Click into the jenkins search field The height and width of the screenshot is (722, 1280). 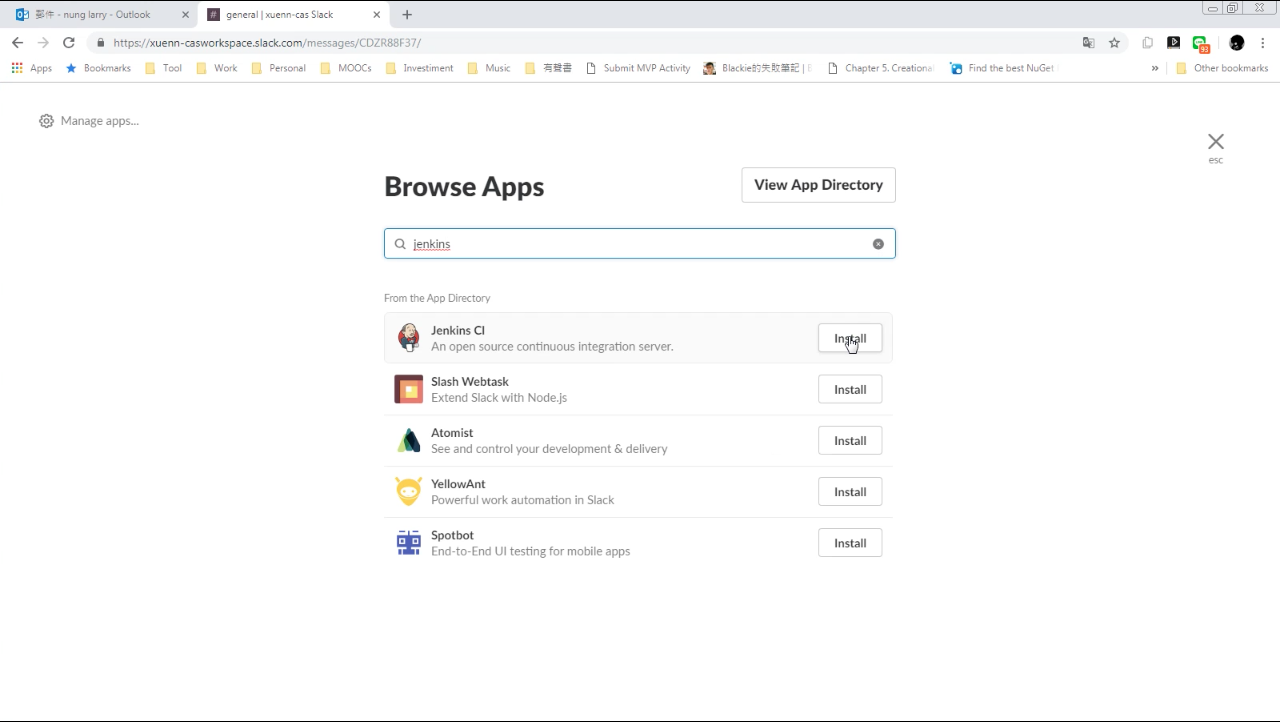pos(639,243)
